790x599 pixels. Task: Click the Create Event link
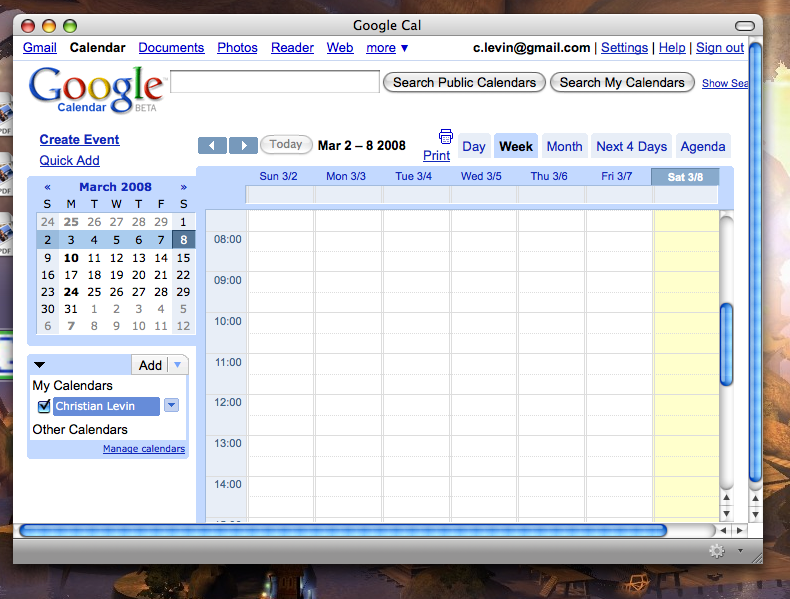80,140
